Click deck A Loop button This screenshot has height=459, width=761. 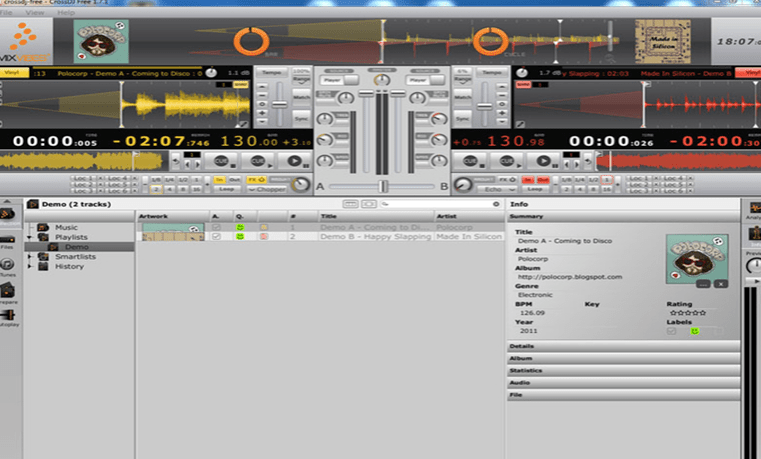[x=226, y=189]
